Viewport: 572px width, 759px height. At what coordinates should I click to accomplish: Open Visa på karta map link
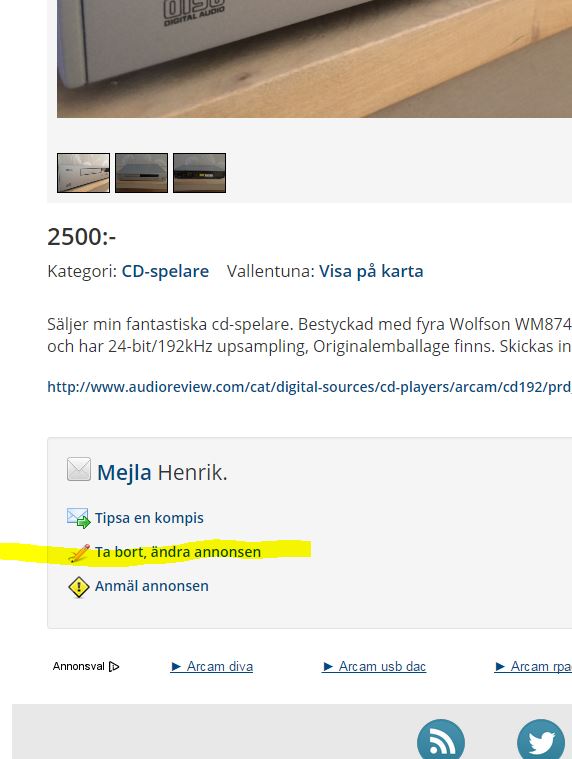[371, 271]
